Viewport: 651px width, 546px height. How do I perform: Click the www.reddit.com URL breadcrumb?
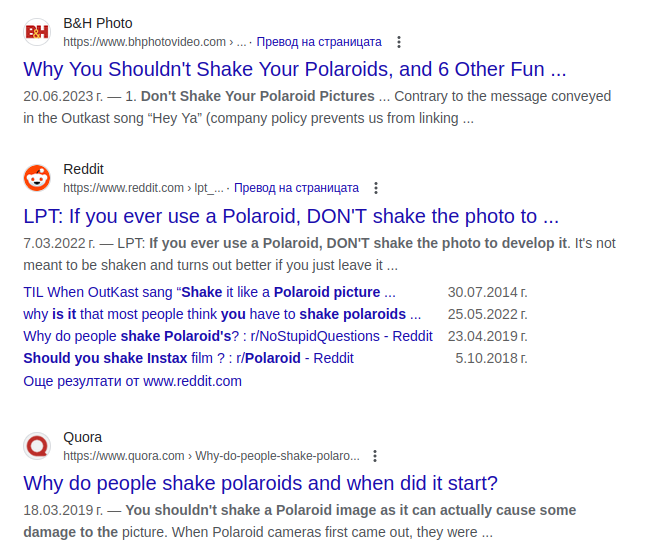(124, 188)
